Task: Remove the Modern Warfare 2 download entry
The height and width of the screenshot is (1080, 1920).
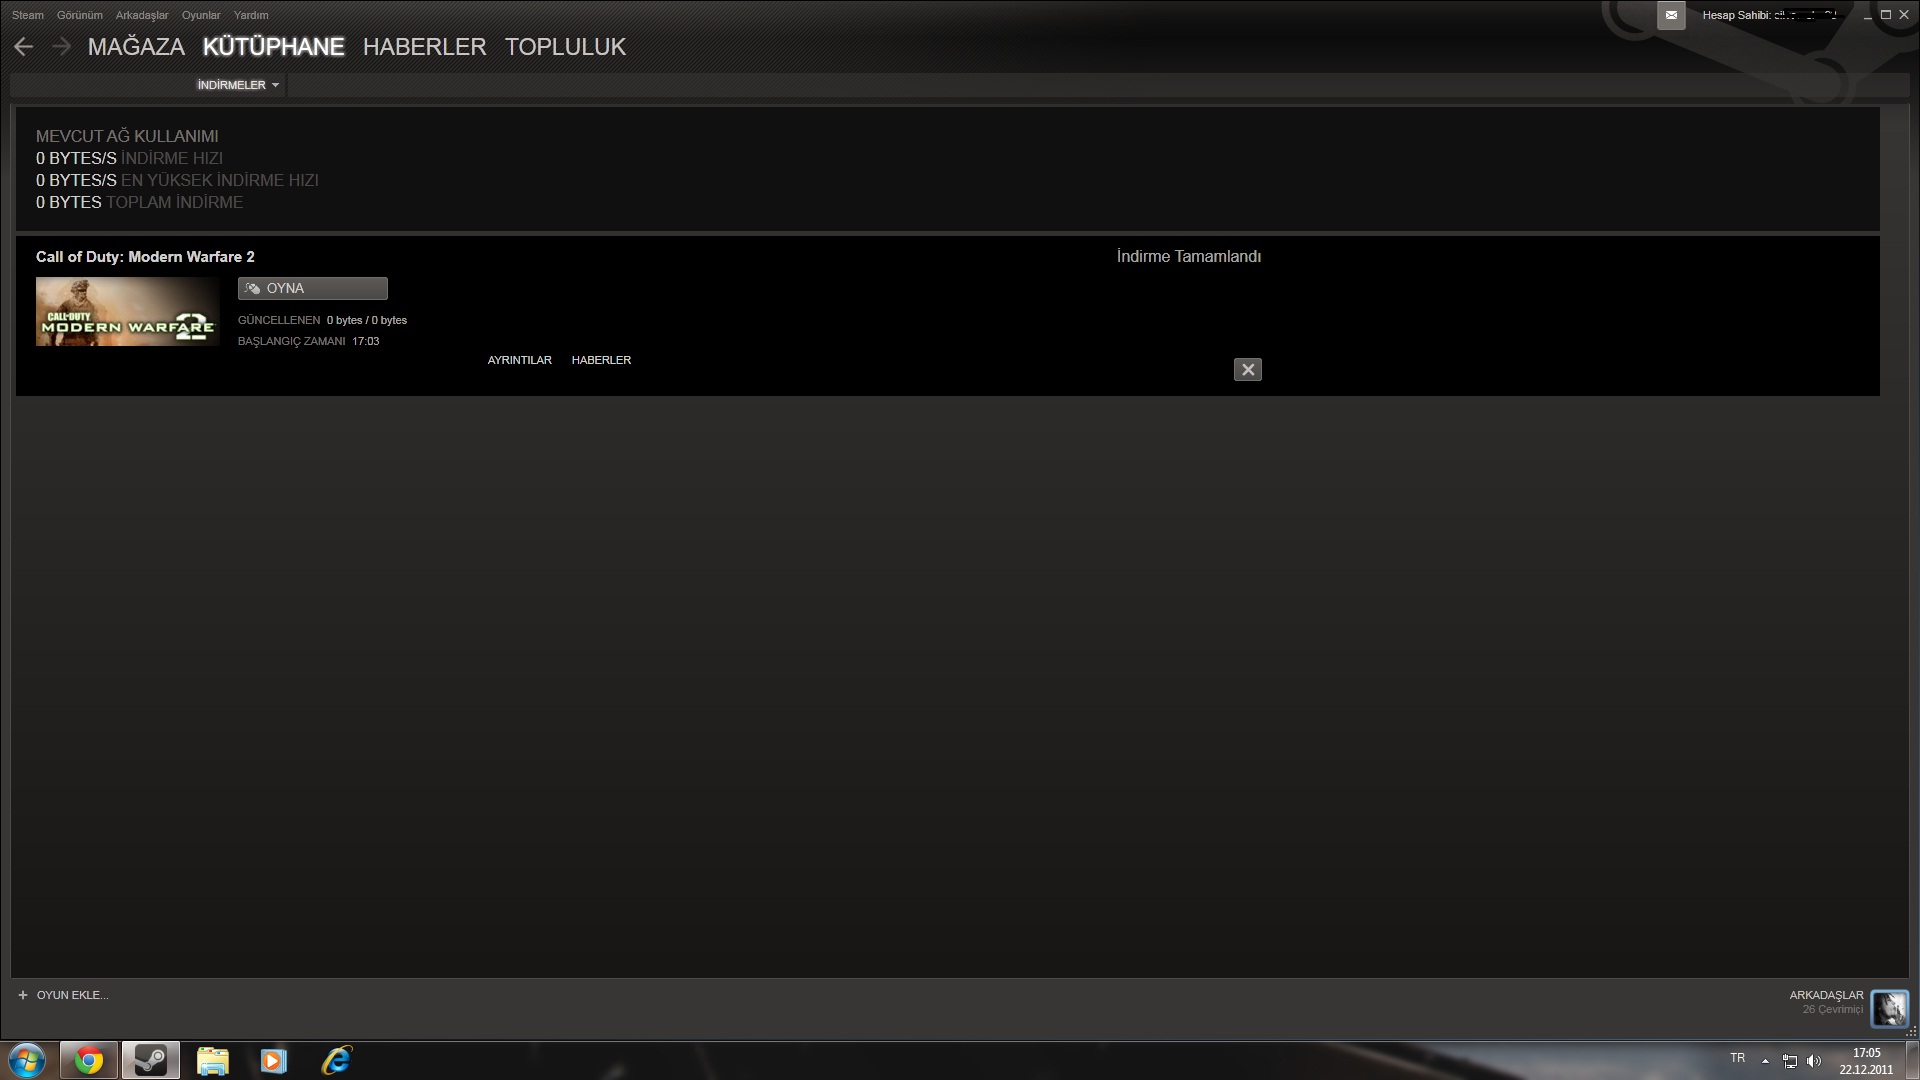Action: pos(1247,370)
